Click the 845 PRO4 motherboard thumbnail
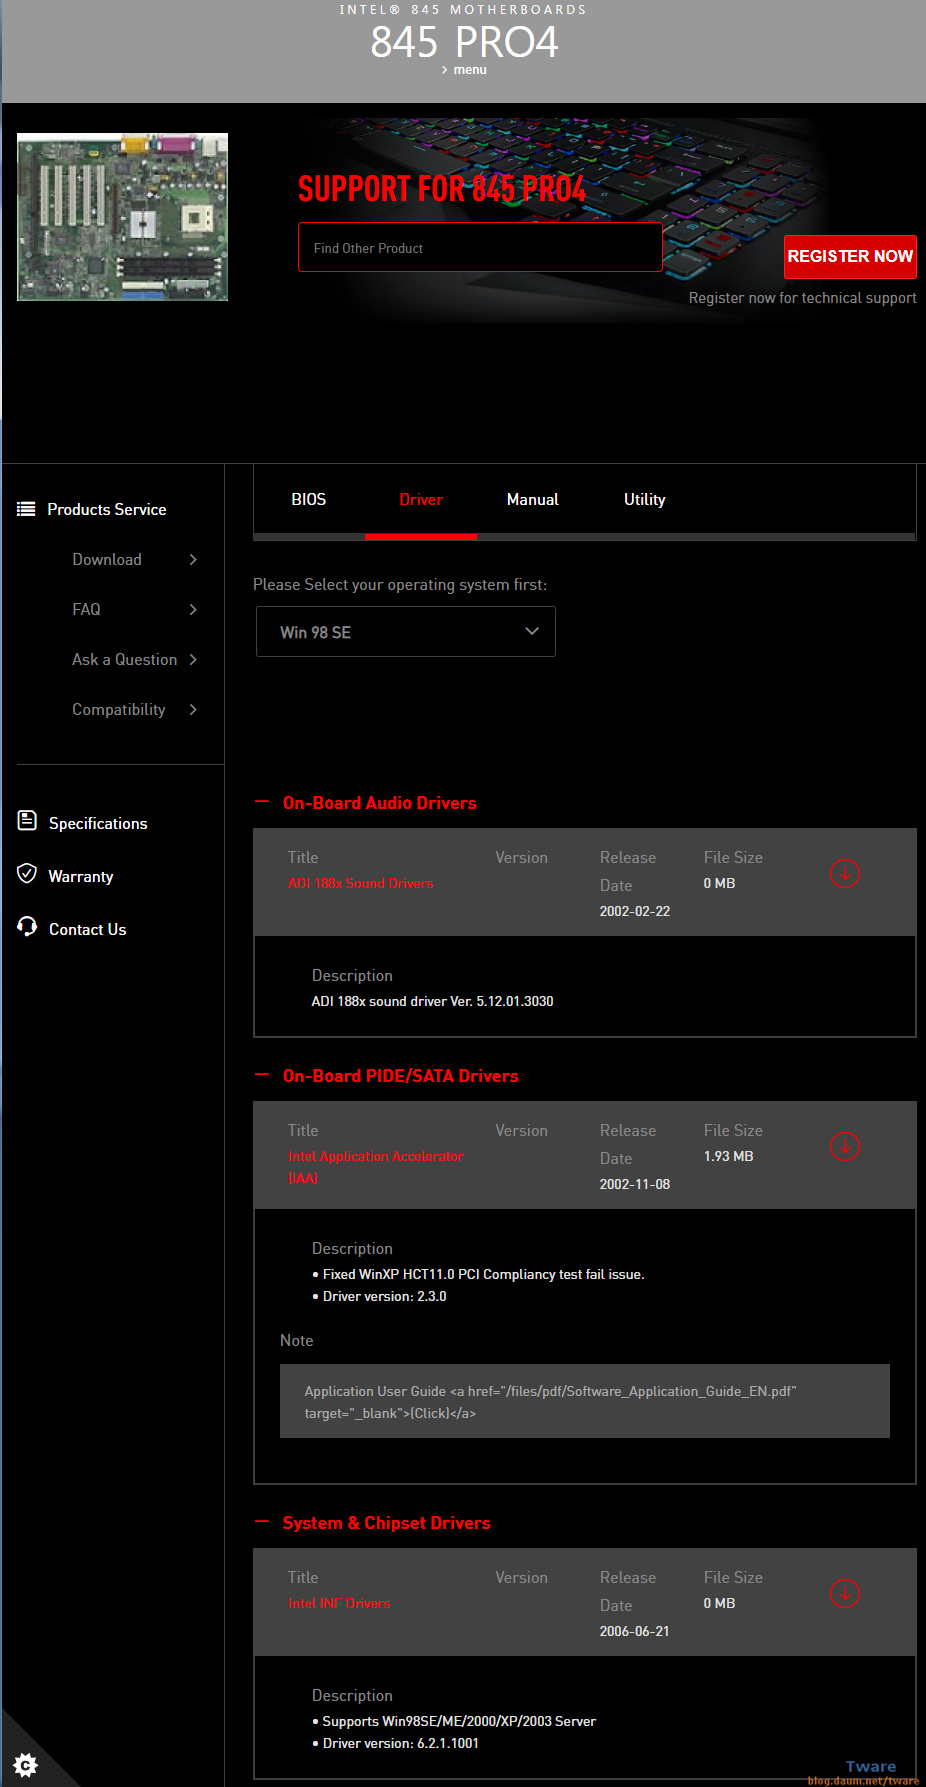 [x=122, y=217]
